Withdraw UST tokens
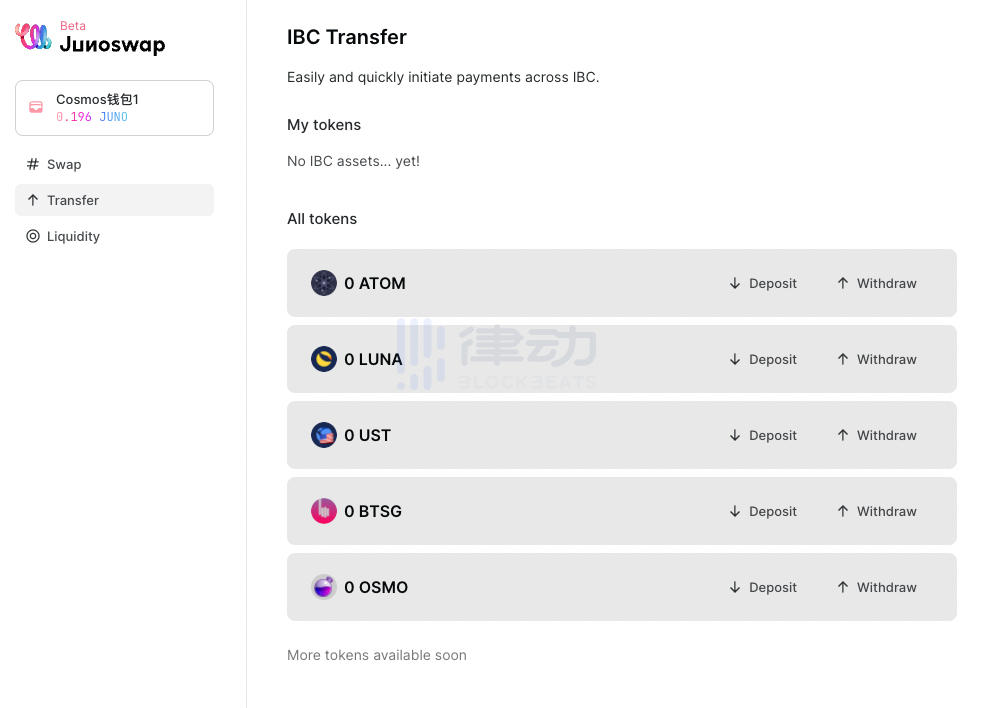The height and width of the screenshot is (708, 994). [x=877, y=435]
